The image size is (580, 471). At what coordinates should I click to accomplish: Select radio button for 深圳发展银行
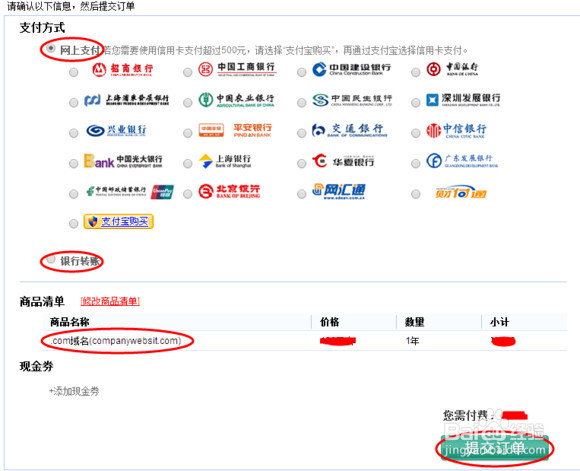415,102
